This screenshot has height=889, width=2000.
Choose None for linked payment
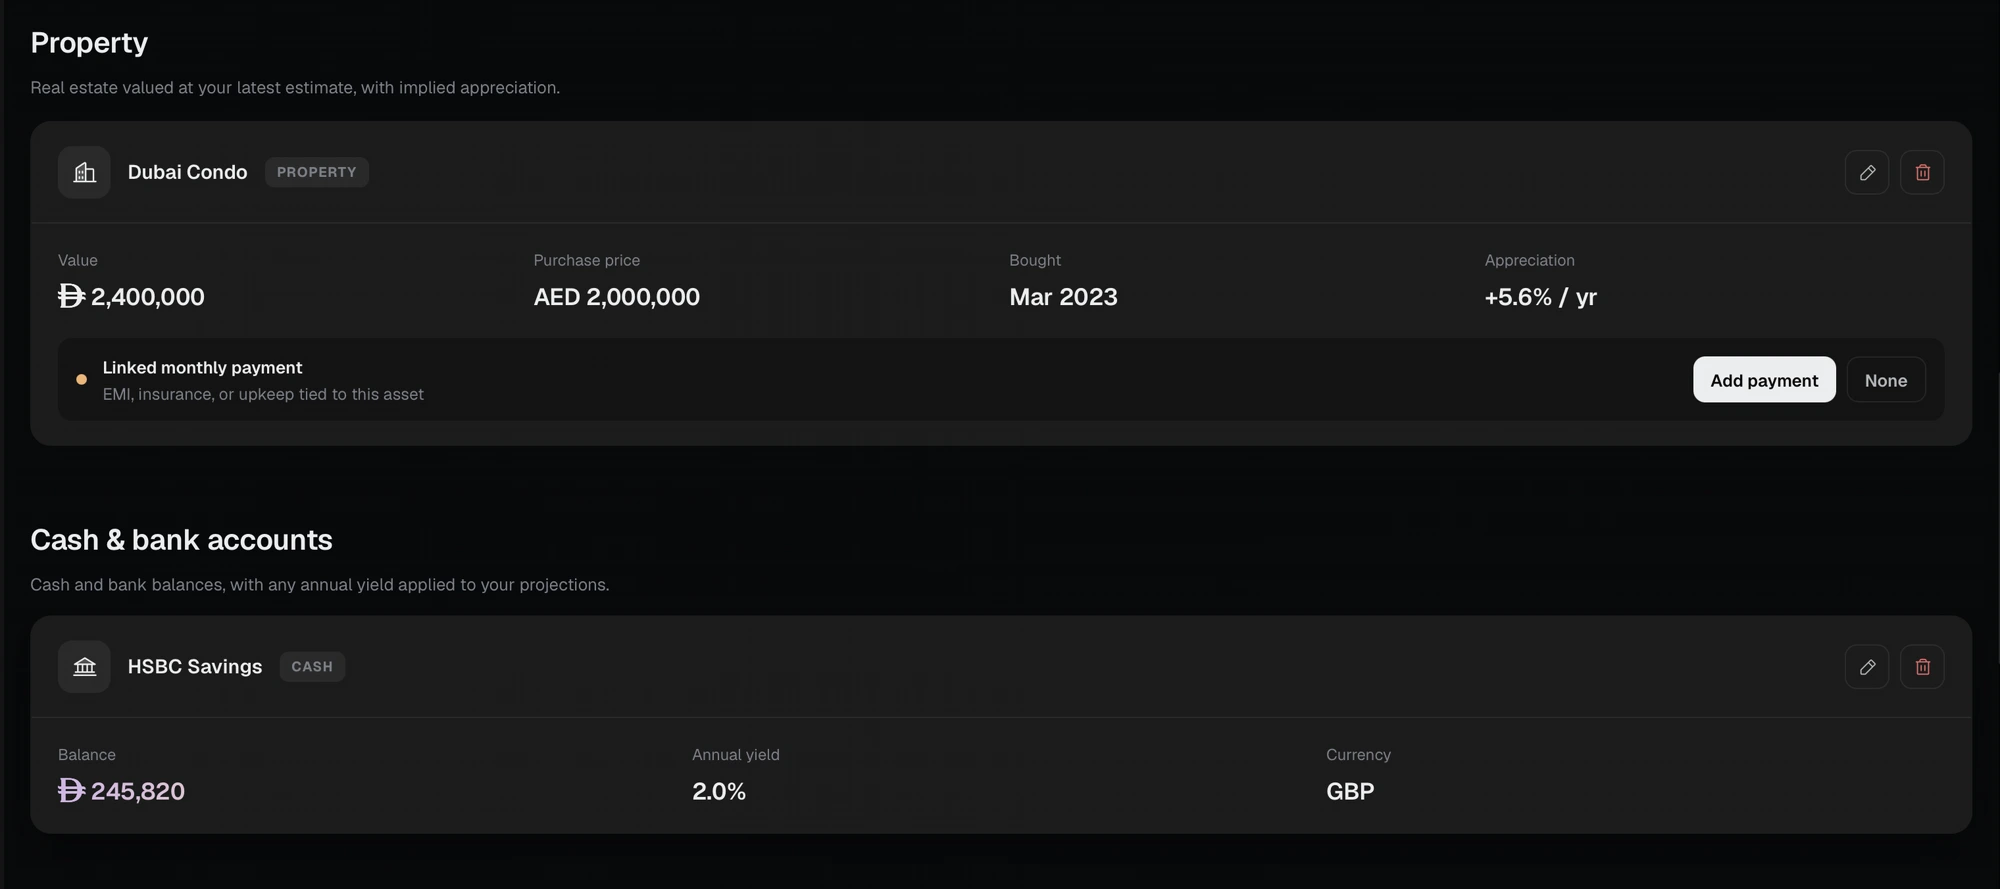(1886, 380)
